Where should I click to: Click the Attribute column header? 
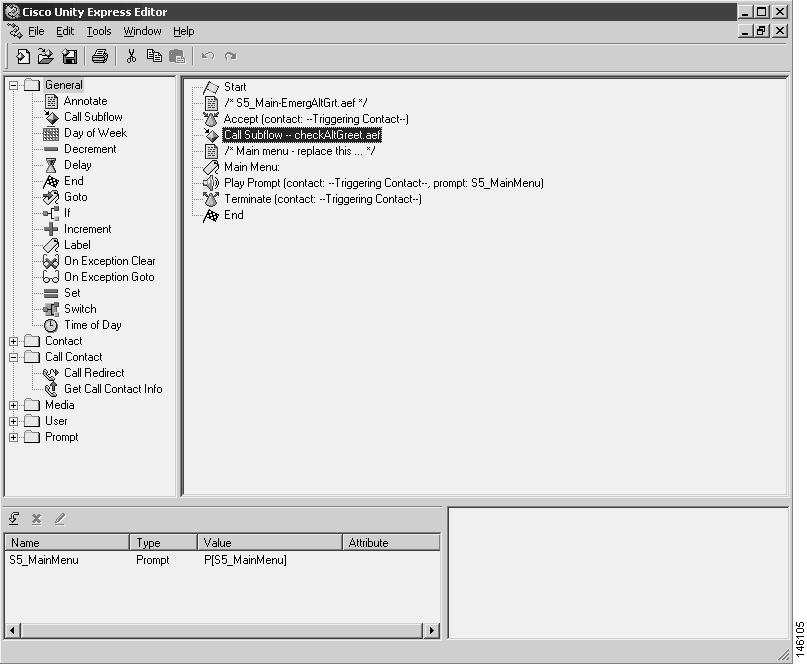392,543
